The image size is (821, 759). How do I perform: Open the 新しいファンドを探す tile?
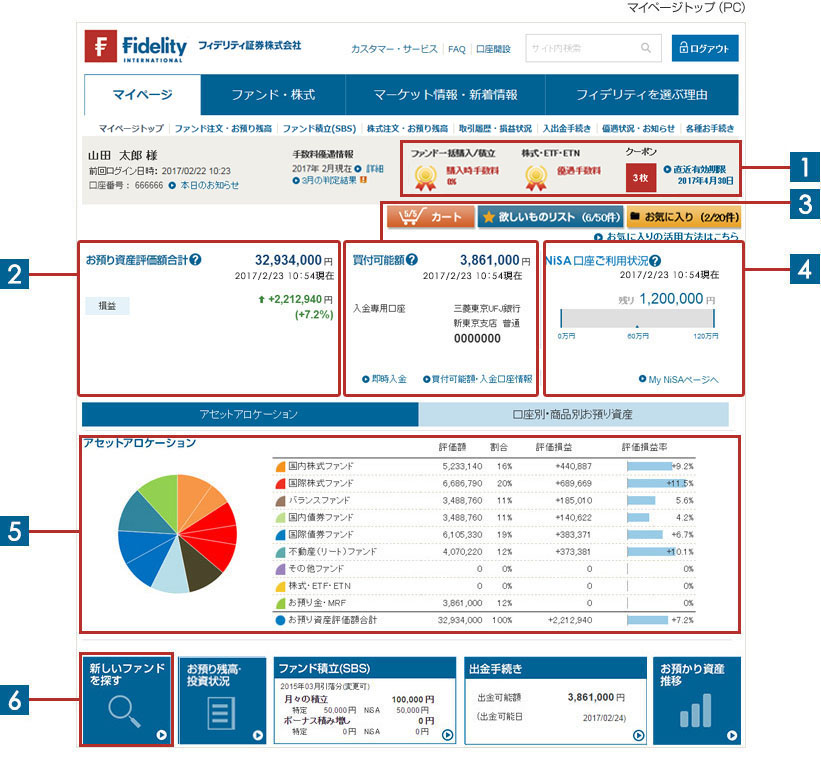pos(127,699)
